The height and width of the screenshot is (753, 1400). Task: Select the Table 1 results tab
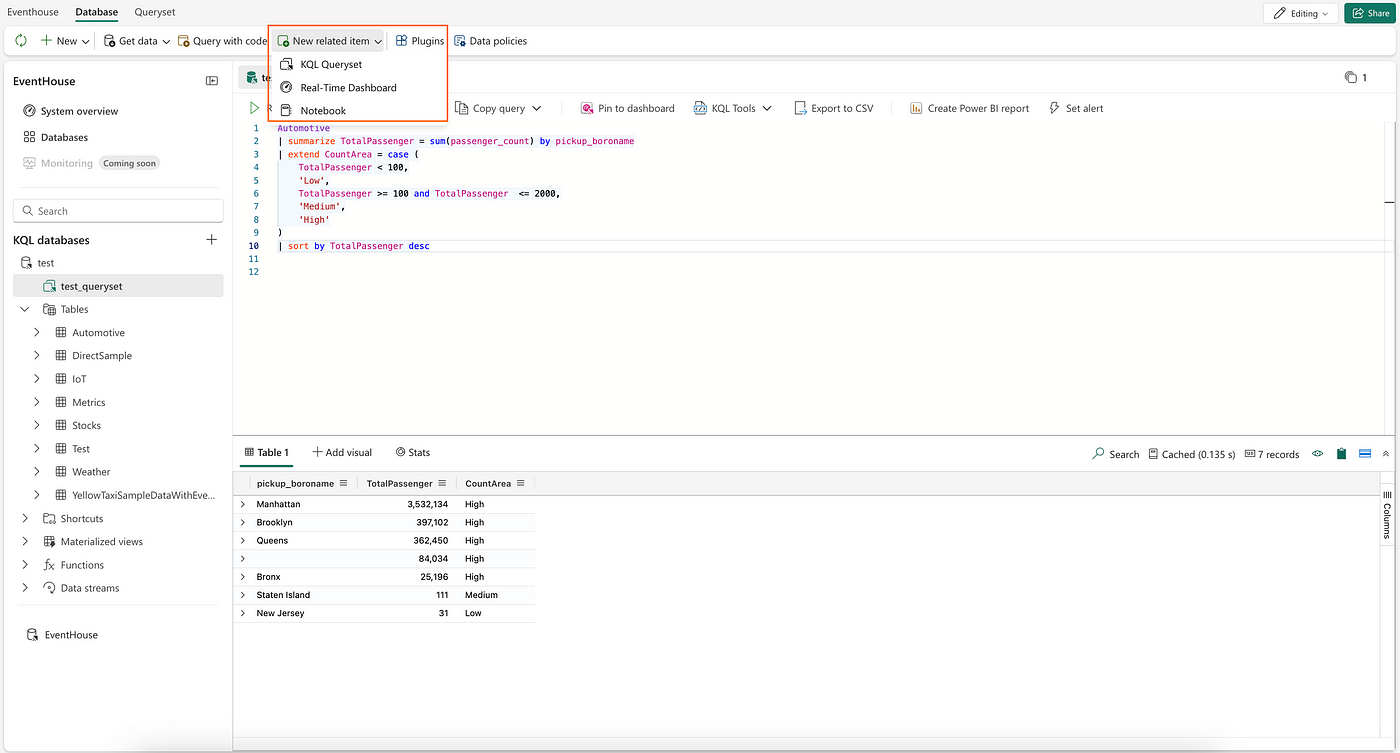266,453
